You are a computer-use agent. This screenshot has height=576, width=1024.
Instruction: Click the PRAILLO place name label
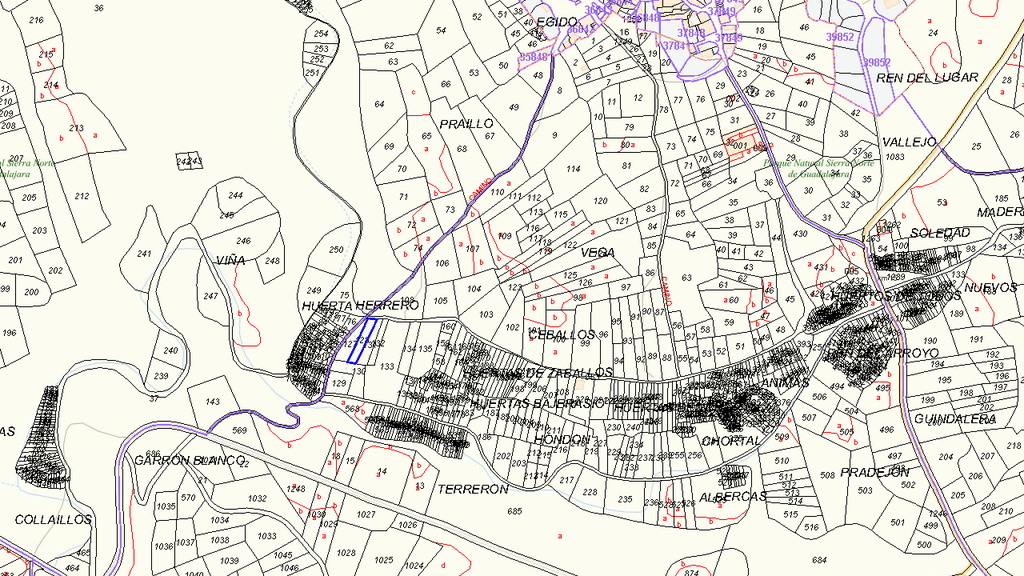466,124
